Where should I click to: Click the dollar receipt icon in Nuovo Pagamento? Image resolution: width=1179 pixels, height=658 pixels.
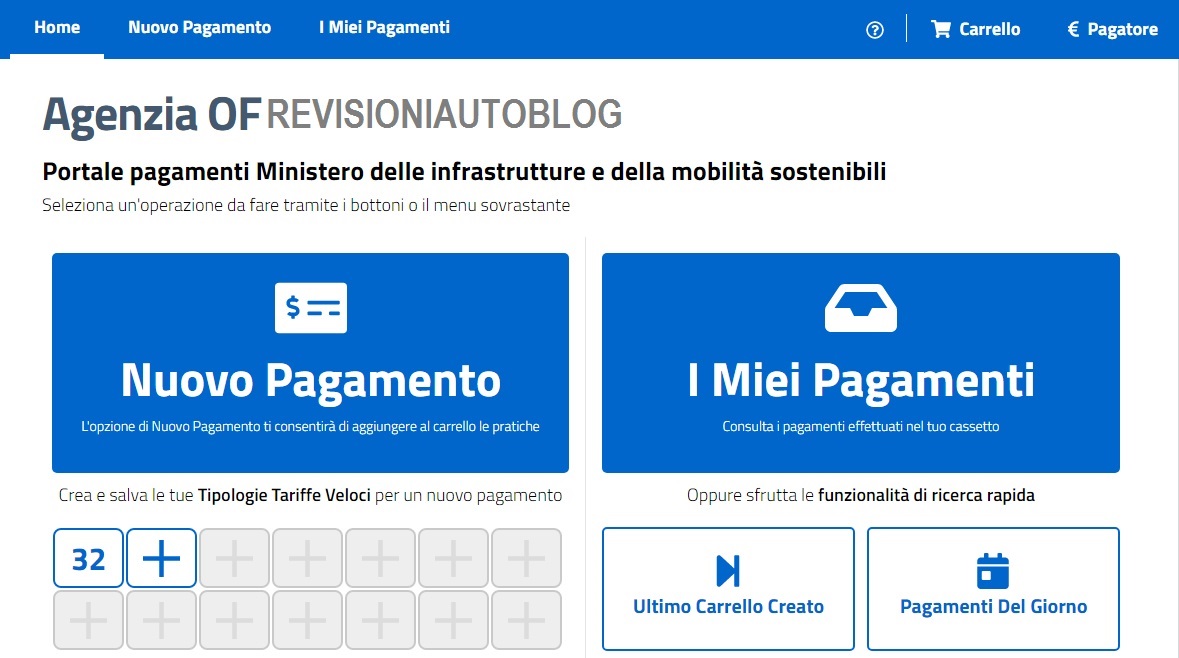coord(311,308)
